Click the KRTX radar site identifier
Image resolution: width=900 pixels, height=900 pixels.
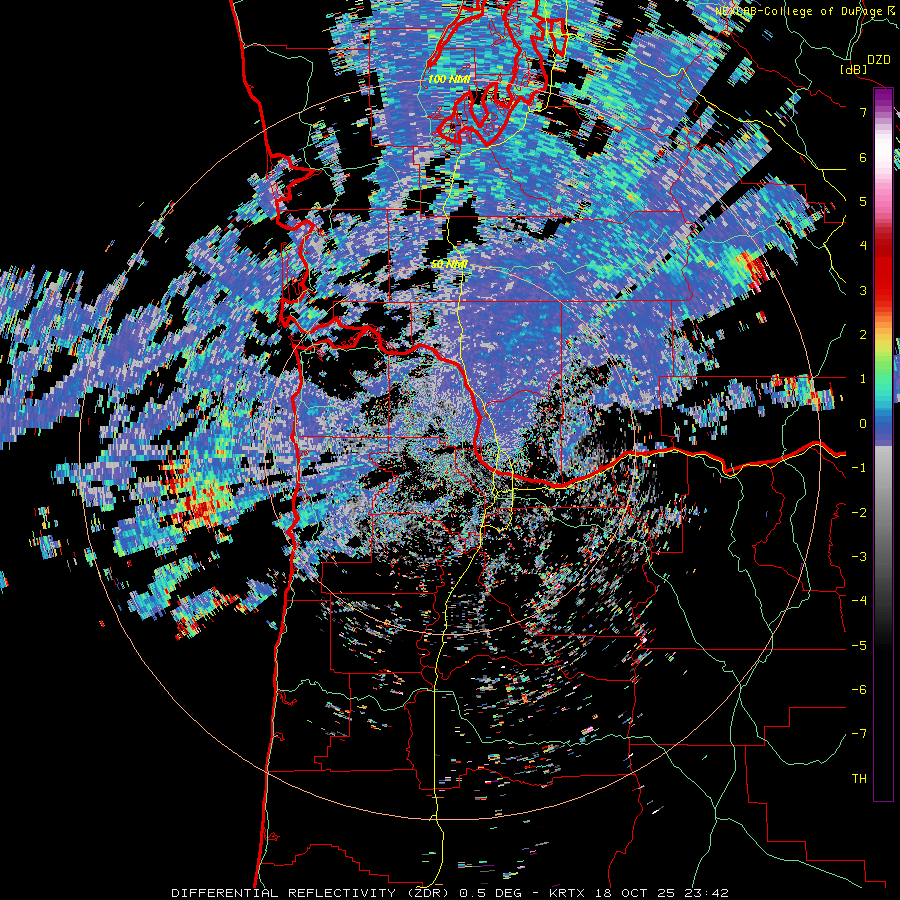567,893
